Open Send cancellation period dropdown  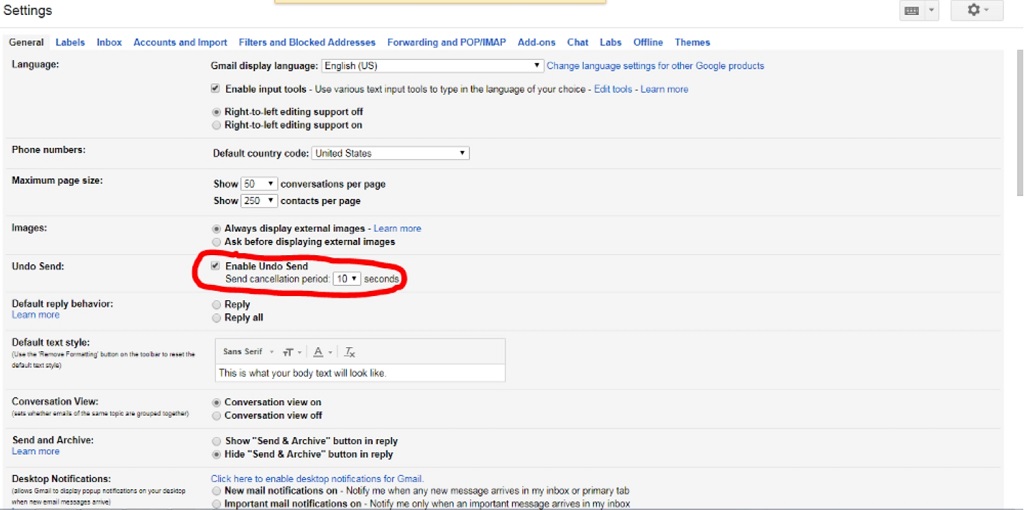tap(346, 279)
